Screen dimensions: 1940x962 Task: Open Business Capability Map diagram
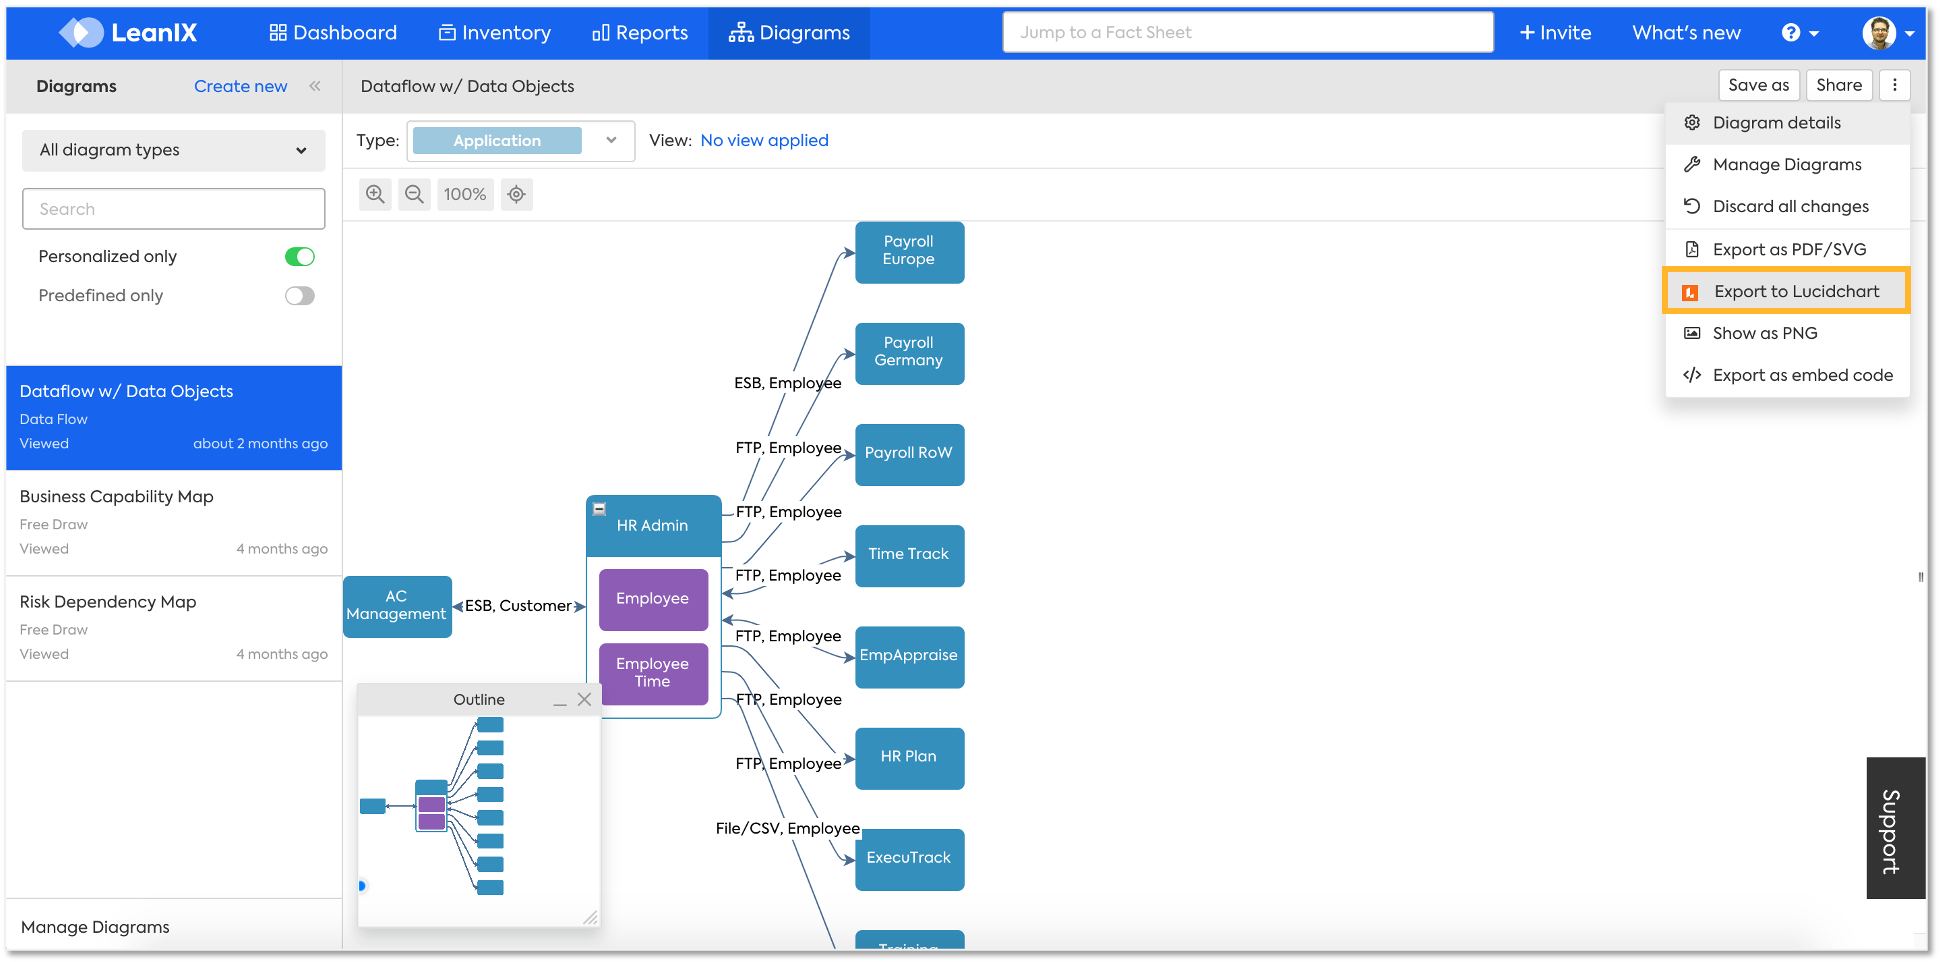click(x=174, y=523)
